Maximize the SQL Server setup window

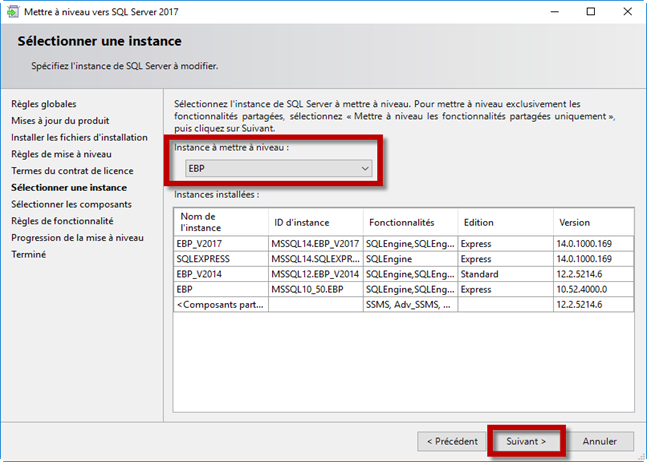[x=591, y=12]
